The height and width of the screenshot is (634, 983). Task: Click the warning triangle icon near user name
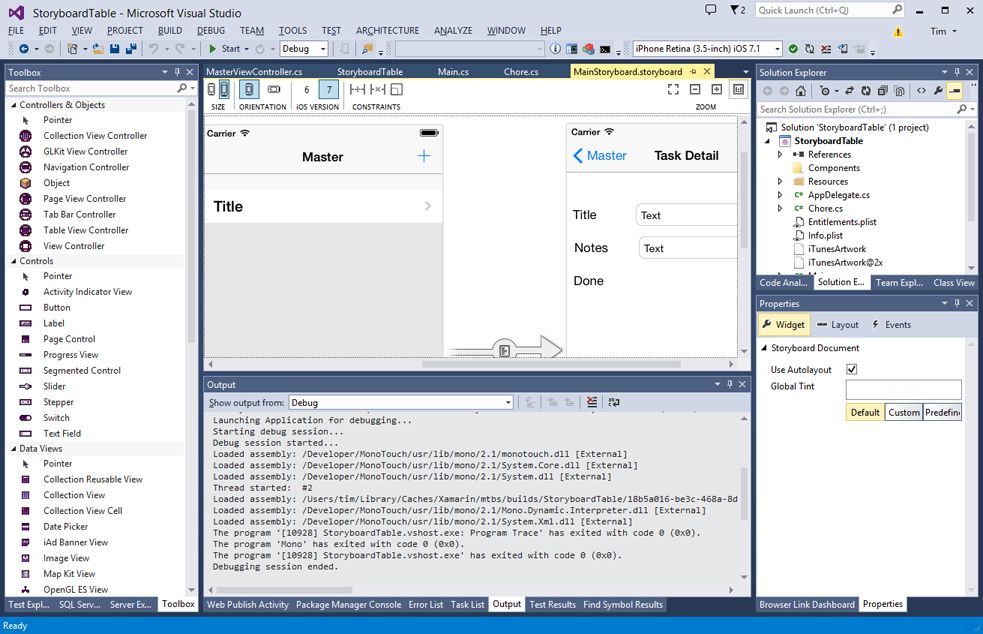(x=898, y=31)
